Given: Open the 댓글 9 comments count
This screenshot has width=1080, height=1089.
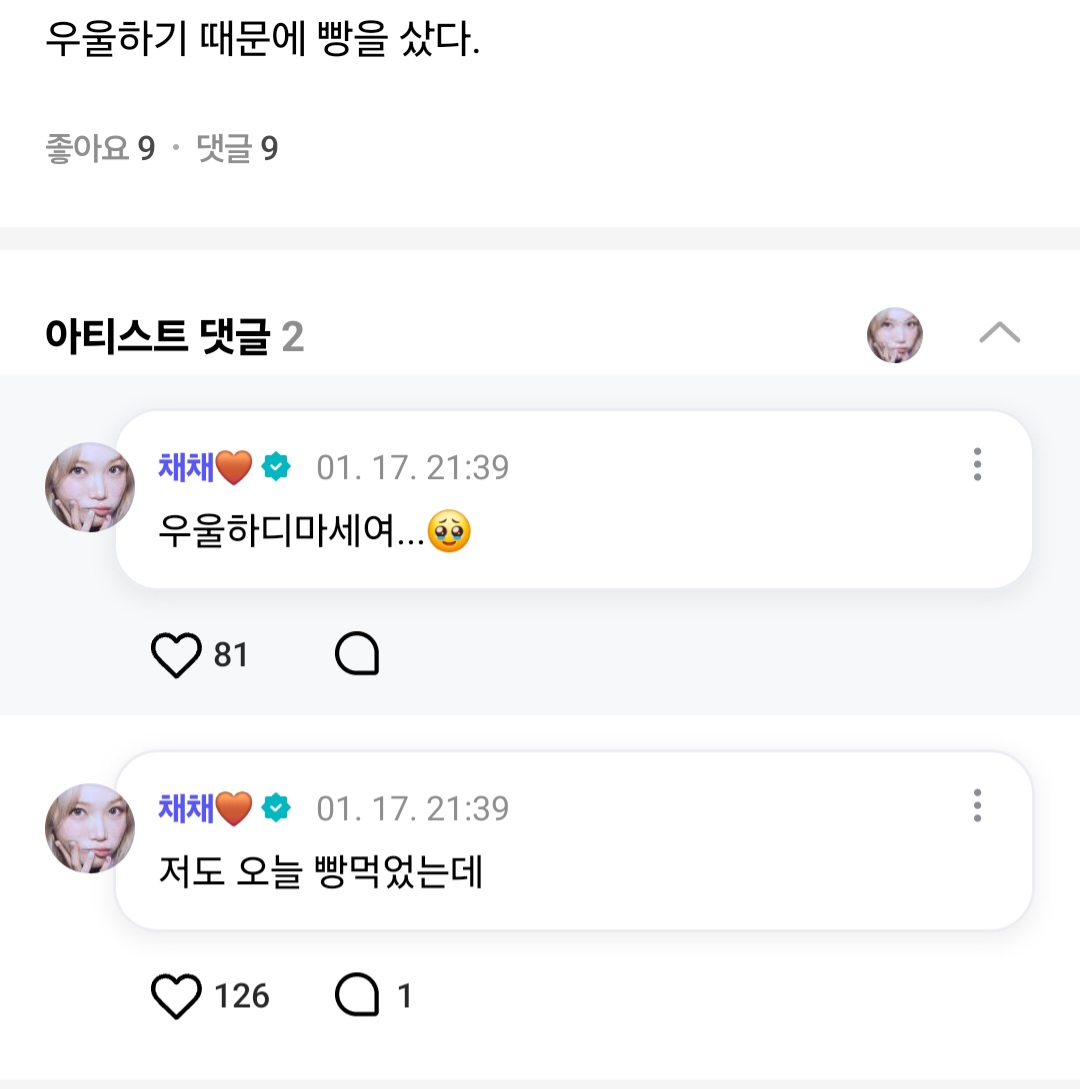Looking at the screenshot, I should pos(237,149).
